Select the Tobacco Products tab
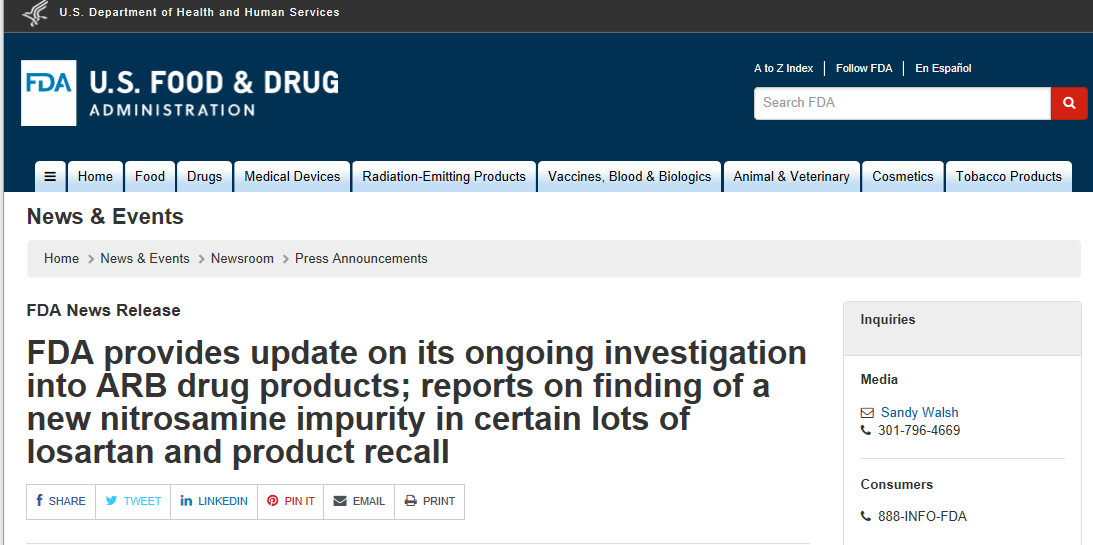The width and height of the screenshot is (1093, 545). point(1008,177)
